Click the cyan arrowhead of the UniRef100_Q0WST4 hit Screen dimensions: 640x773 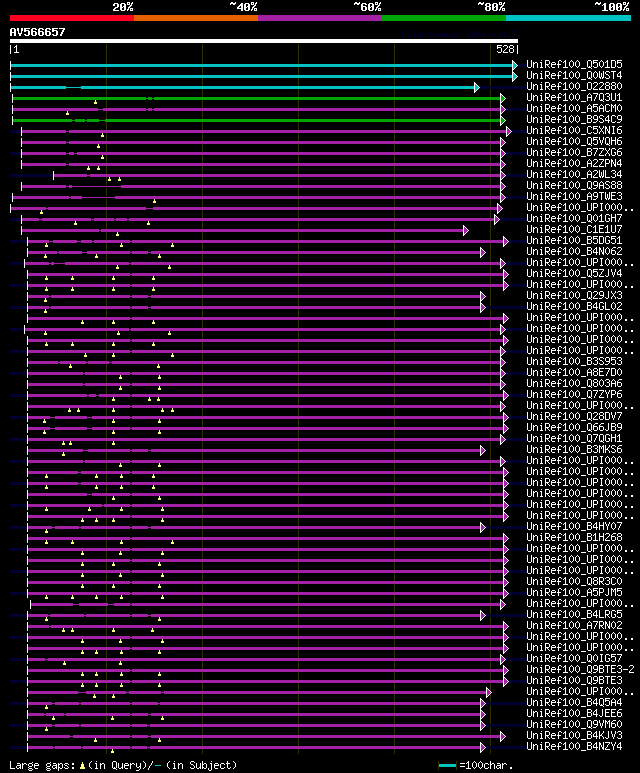[x=515, y=76]
